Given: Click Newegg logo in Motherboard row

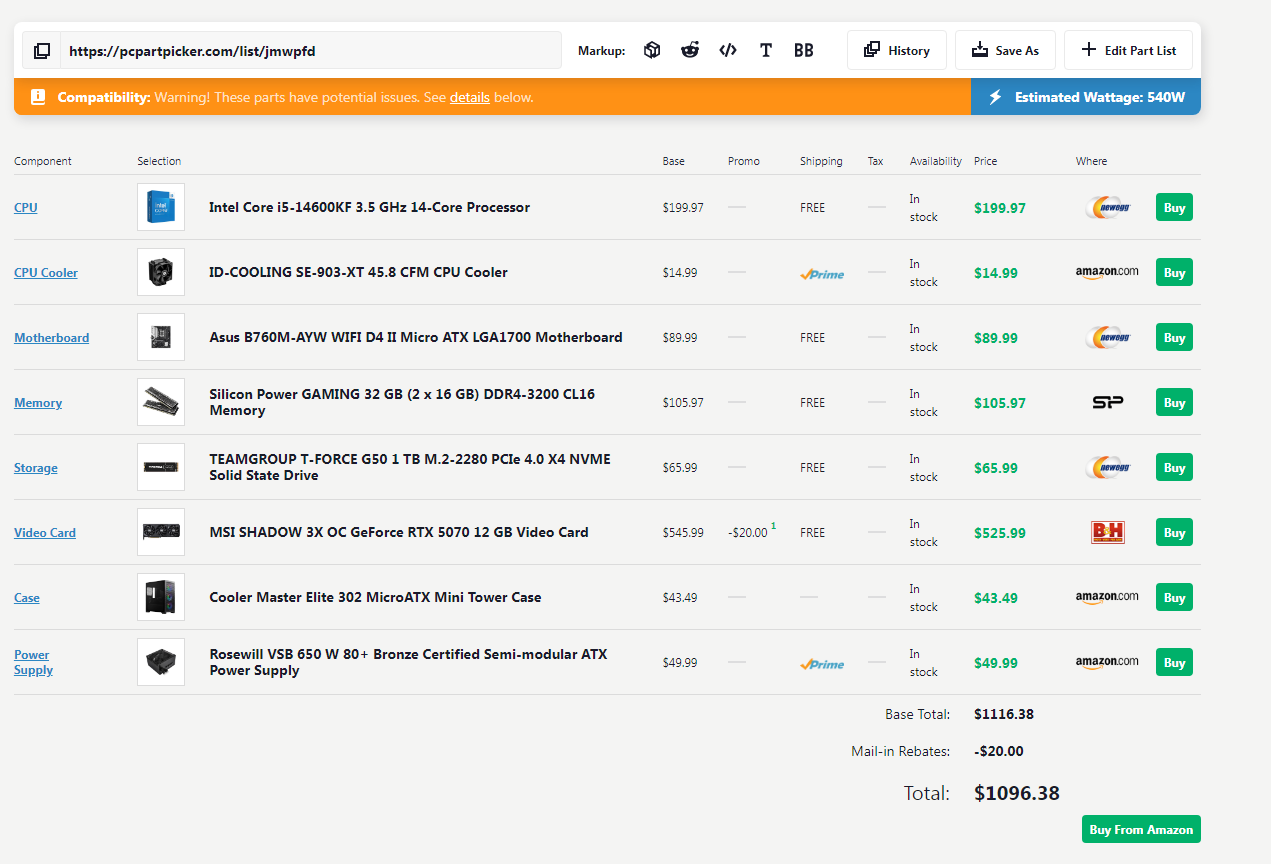Looking at the screenshot, I should [x=1107, y=337].
